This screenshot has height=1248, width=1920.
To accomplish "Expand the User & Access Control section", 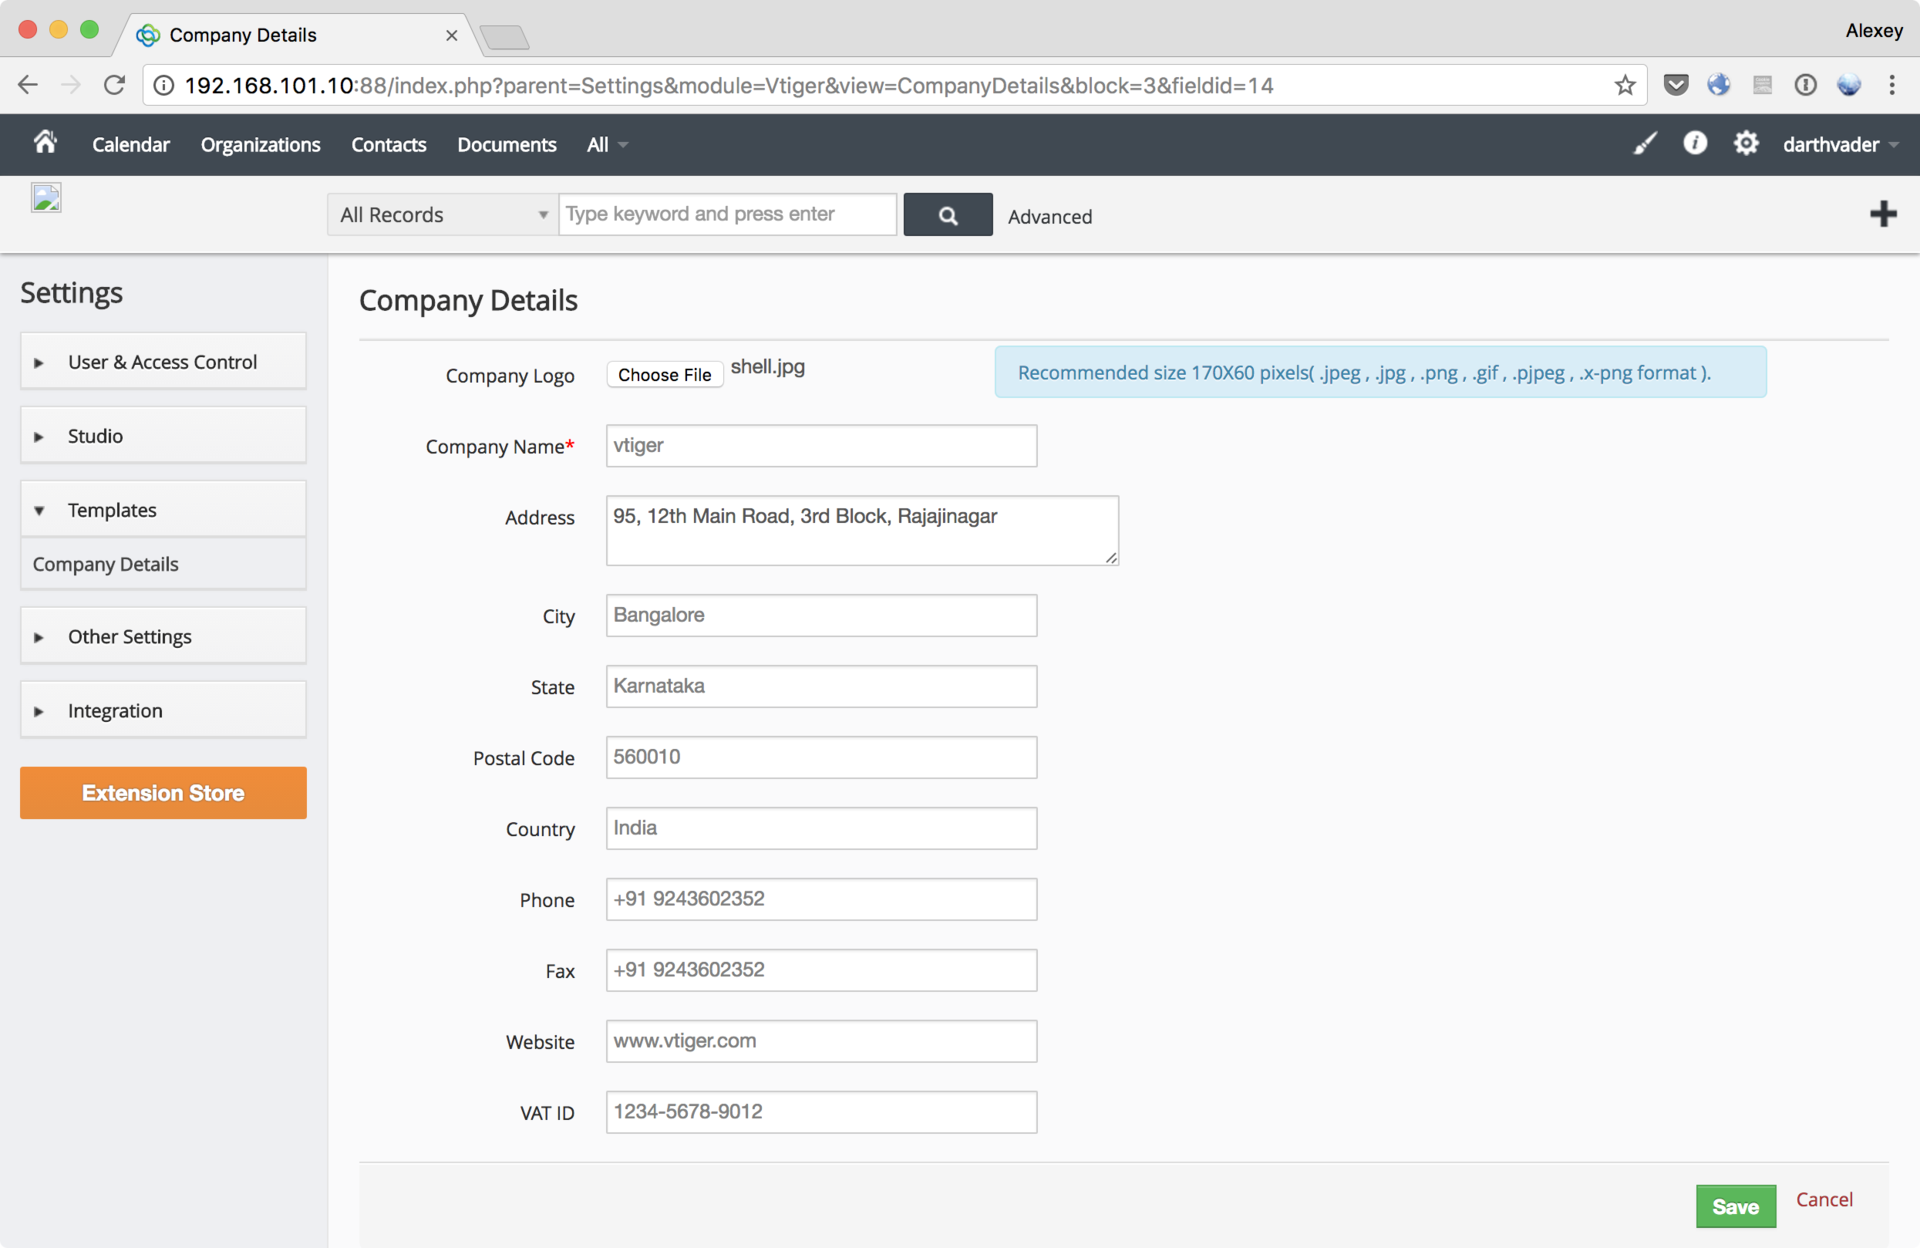I will click(x=164, y=361).
